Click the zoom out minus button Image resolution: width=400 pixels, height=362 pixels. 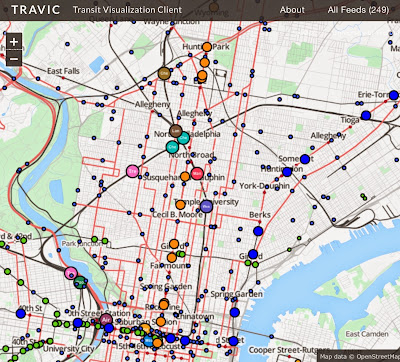(x=14, y=59)
